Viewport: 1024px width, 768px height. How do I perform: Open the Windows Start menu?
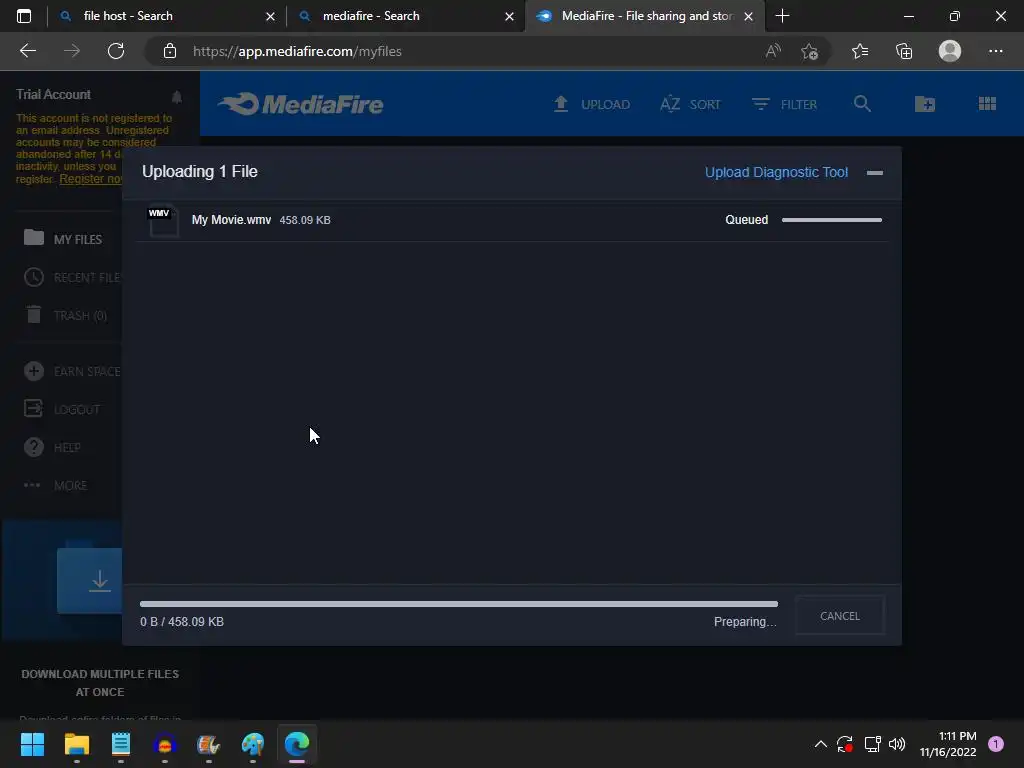coord(32,744)
